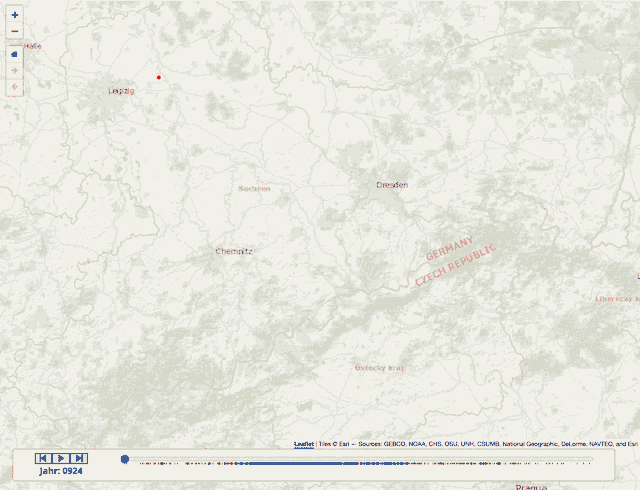This screenshot has width=640, height=490.
Task: Skip to the last year of timeline
Action: [x=79, y=459]
